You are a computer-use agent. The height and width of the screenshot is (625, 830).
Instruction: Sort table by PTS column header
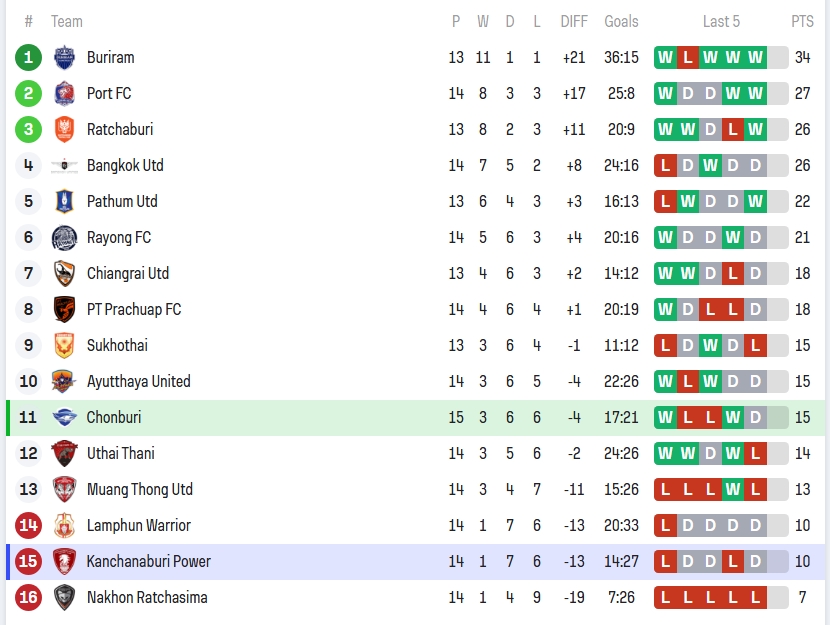click(x=802, y=21)
